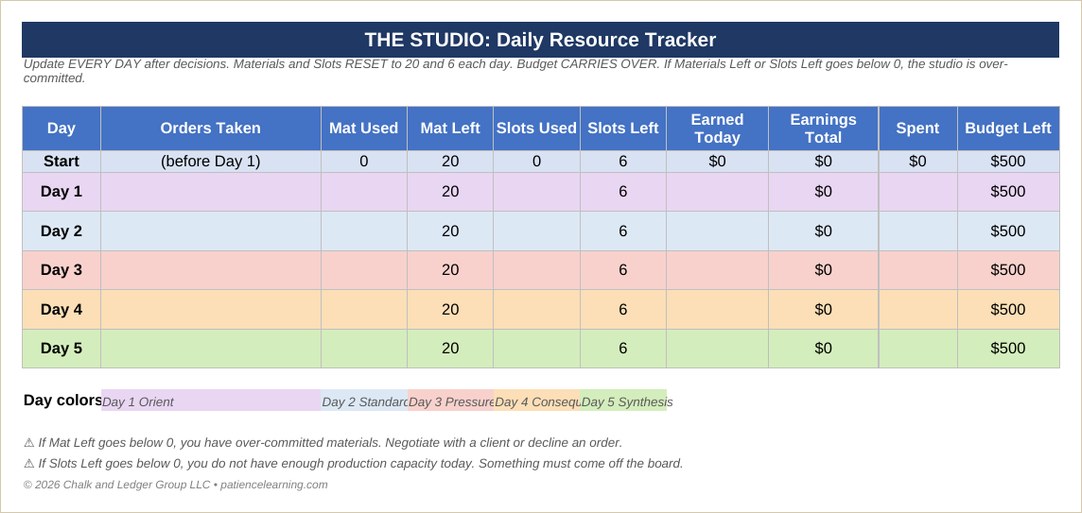Click the Day 5 Earnings Total $0
The height and width of the screenshot is (513, 1082).
click(x=823, y=349)
